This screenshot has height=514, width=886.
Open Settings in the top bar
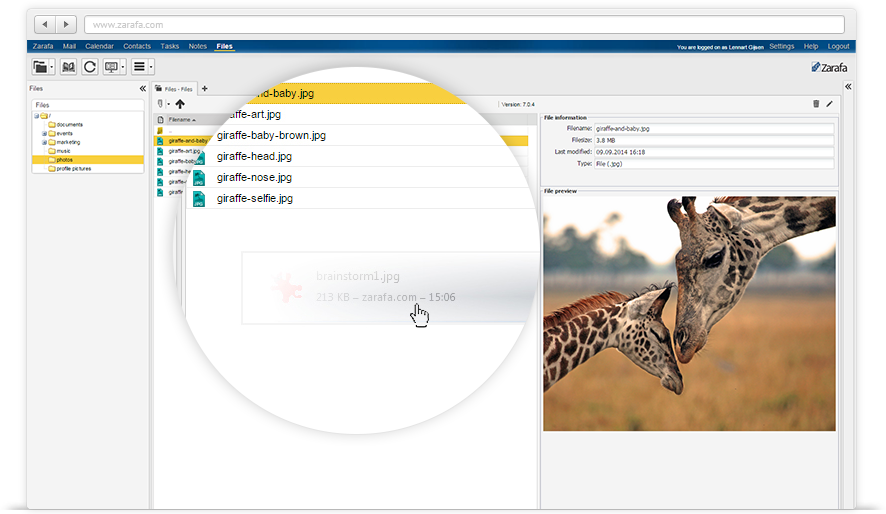coord(781,46)
